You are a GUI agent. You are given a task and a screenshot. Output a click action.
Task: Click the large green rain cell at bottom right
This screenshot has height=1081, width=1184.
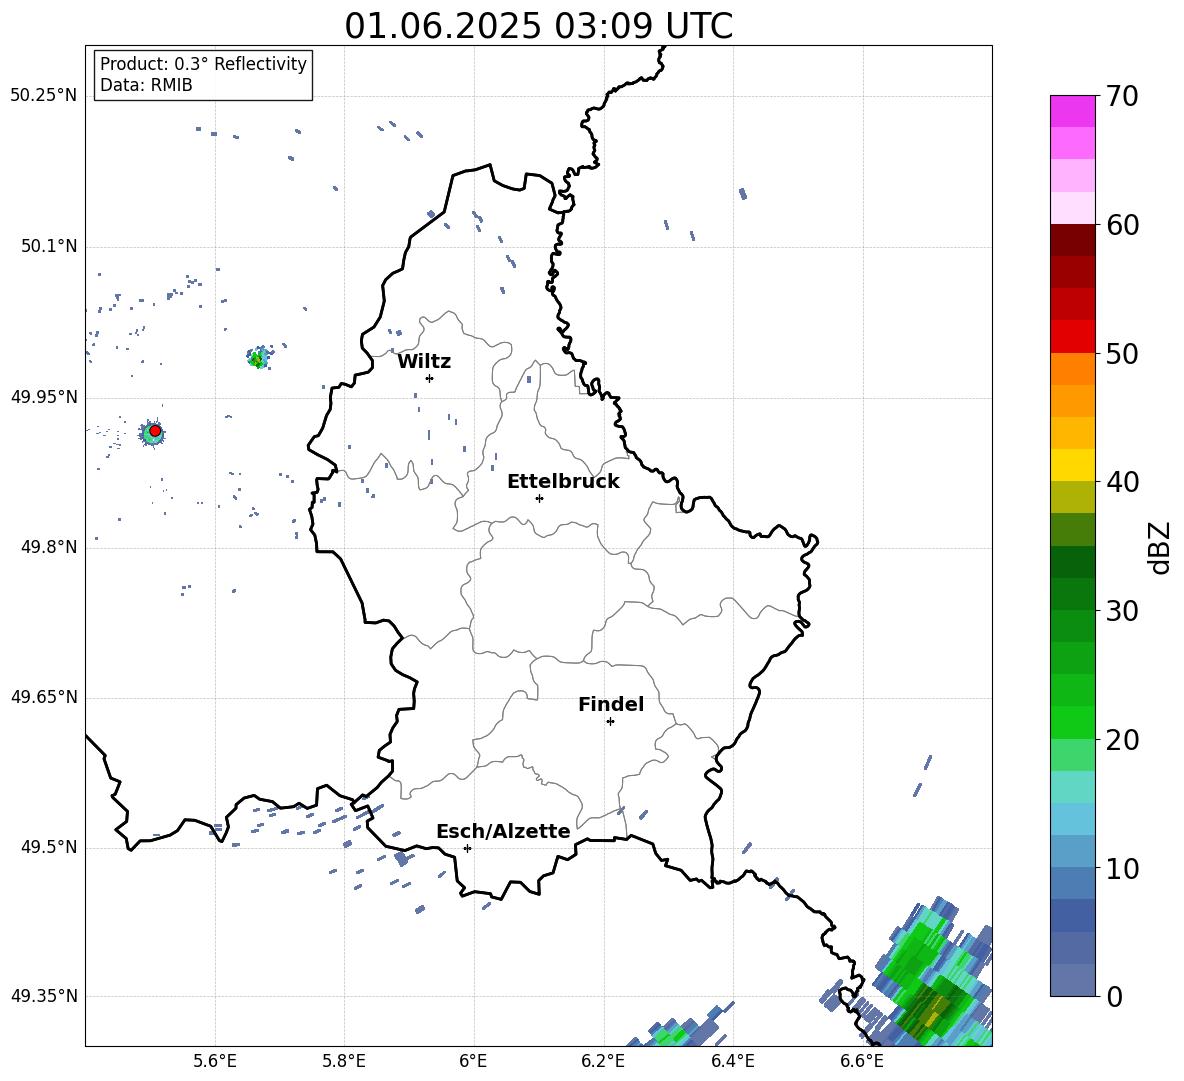click(927, 981)
